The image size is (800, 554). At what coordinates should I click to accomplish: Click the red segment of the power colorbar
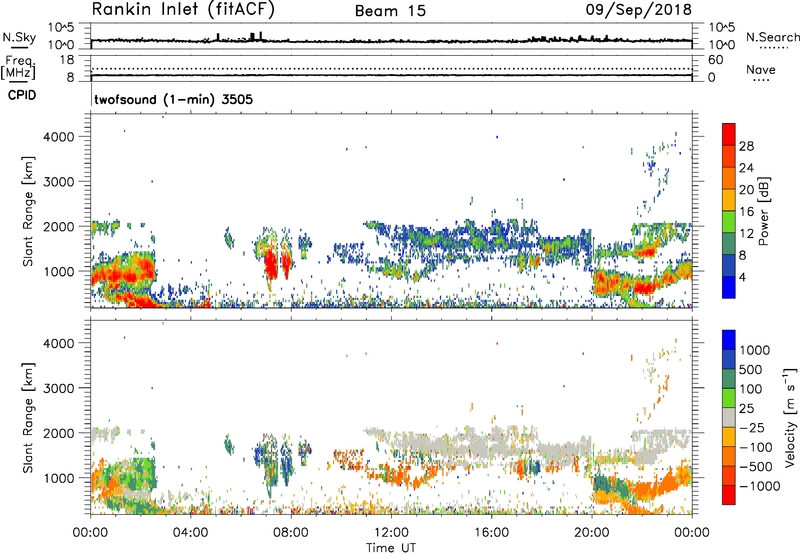pos(729,134)
